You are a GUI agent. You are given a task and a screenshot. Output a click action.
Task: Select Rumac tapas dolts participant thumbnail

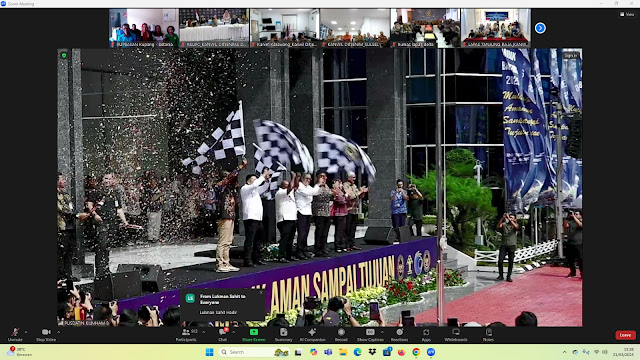tap(425, 28)
